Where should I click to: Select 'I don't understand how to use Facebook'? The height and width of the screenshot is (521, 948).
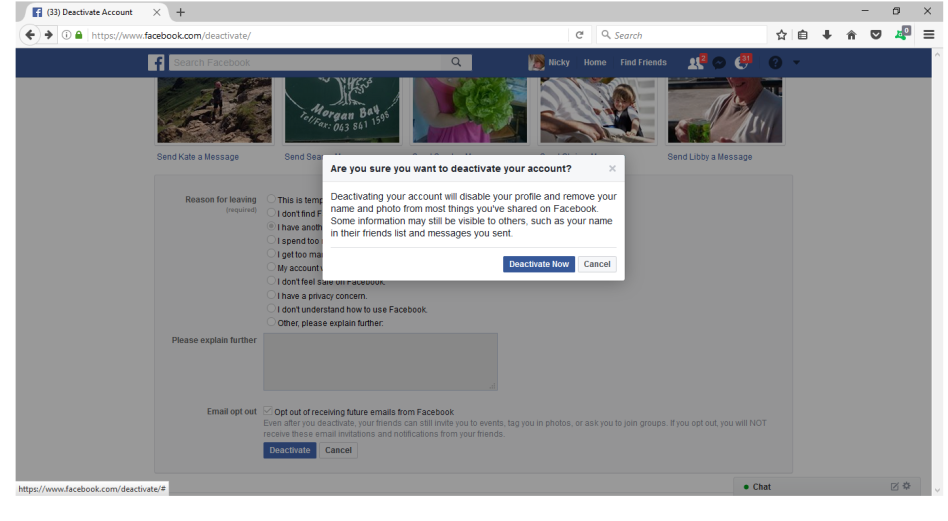click(x=271, y=309)
